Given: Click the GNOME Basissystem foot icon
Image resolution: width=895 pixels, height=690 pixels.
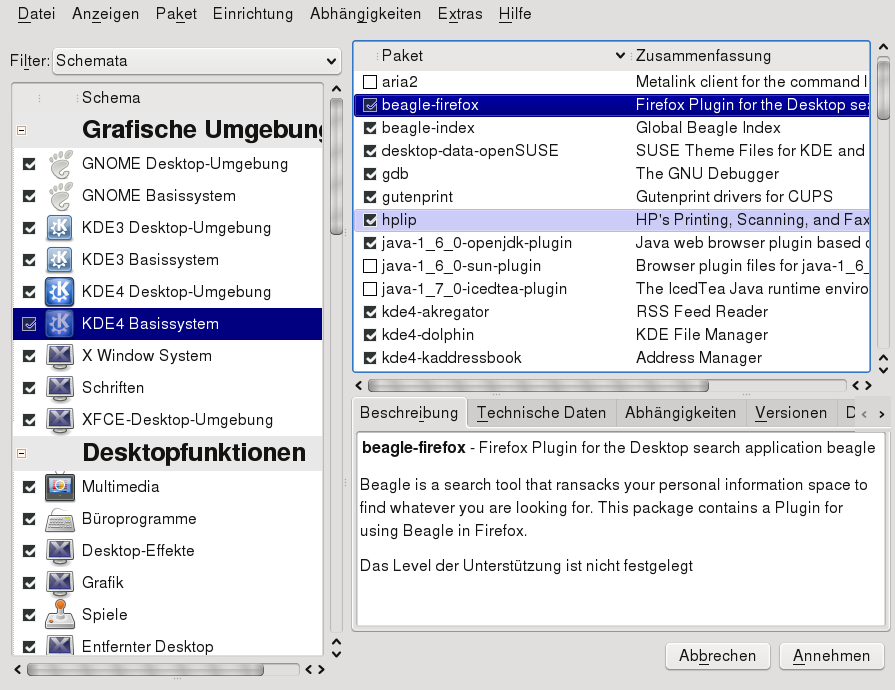Looking at the screenshot, I should point(60,196).
